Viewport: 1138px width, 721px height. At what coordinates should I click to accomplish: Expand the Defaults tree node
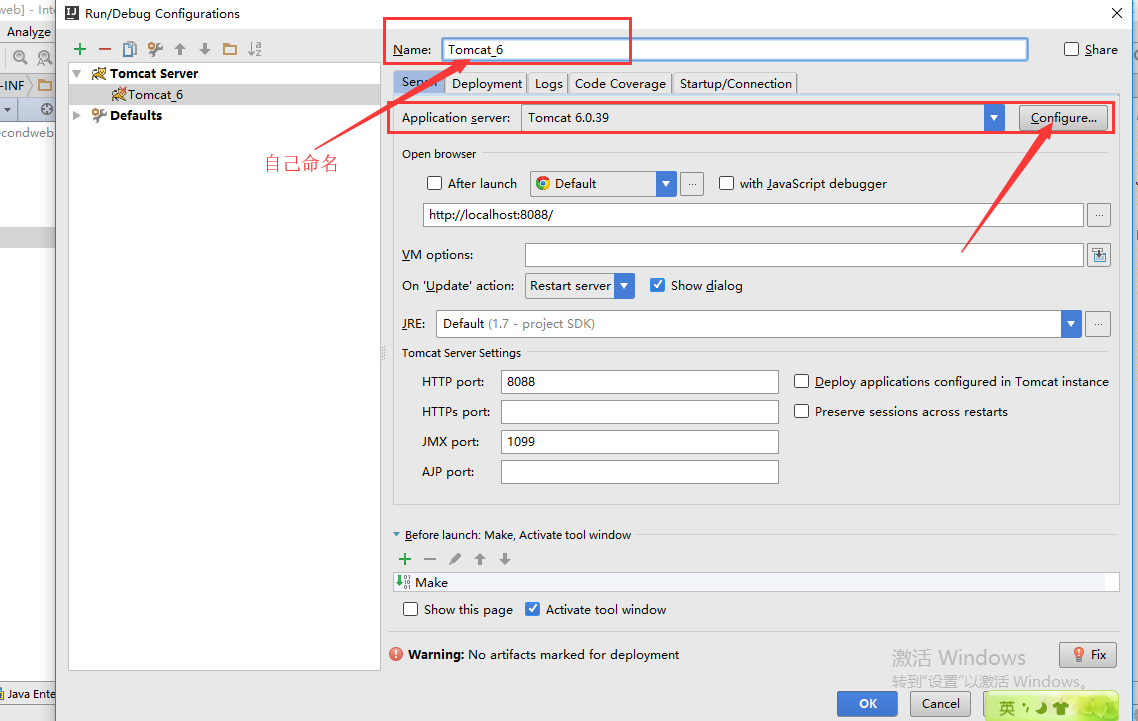pyautogui.click(x=76, y=115)
